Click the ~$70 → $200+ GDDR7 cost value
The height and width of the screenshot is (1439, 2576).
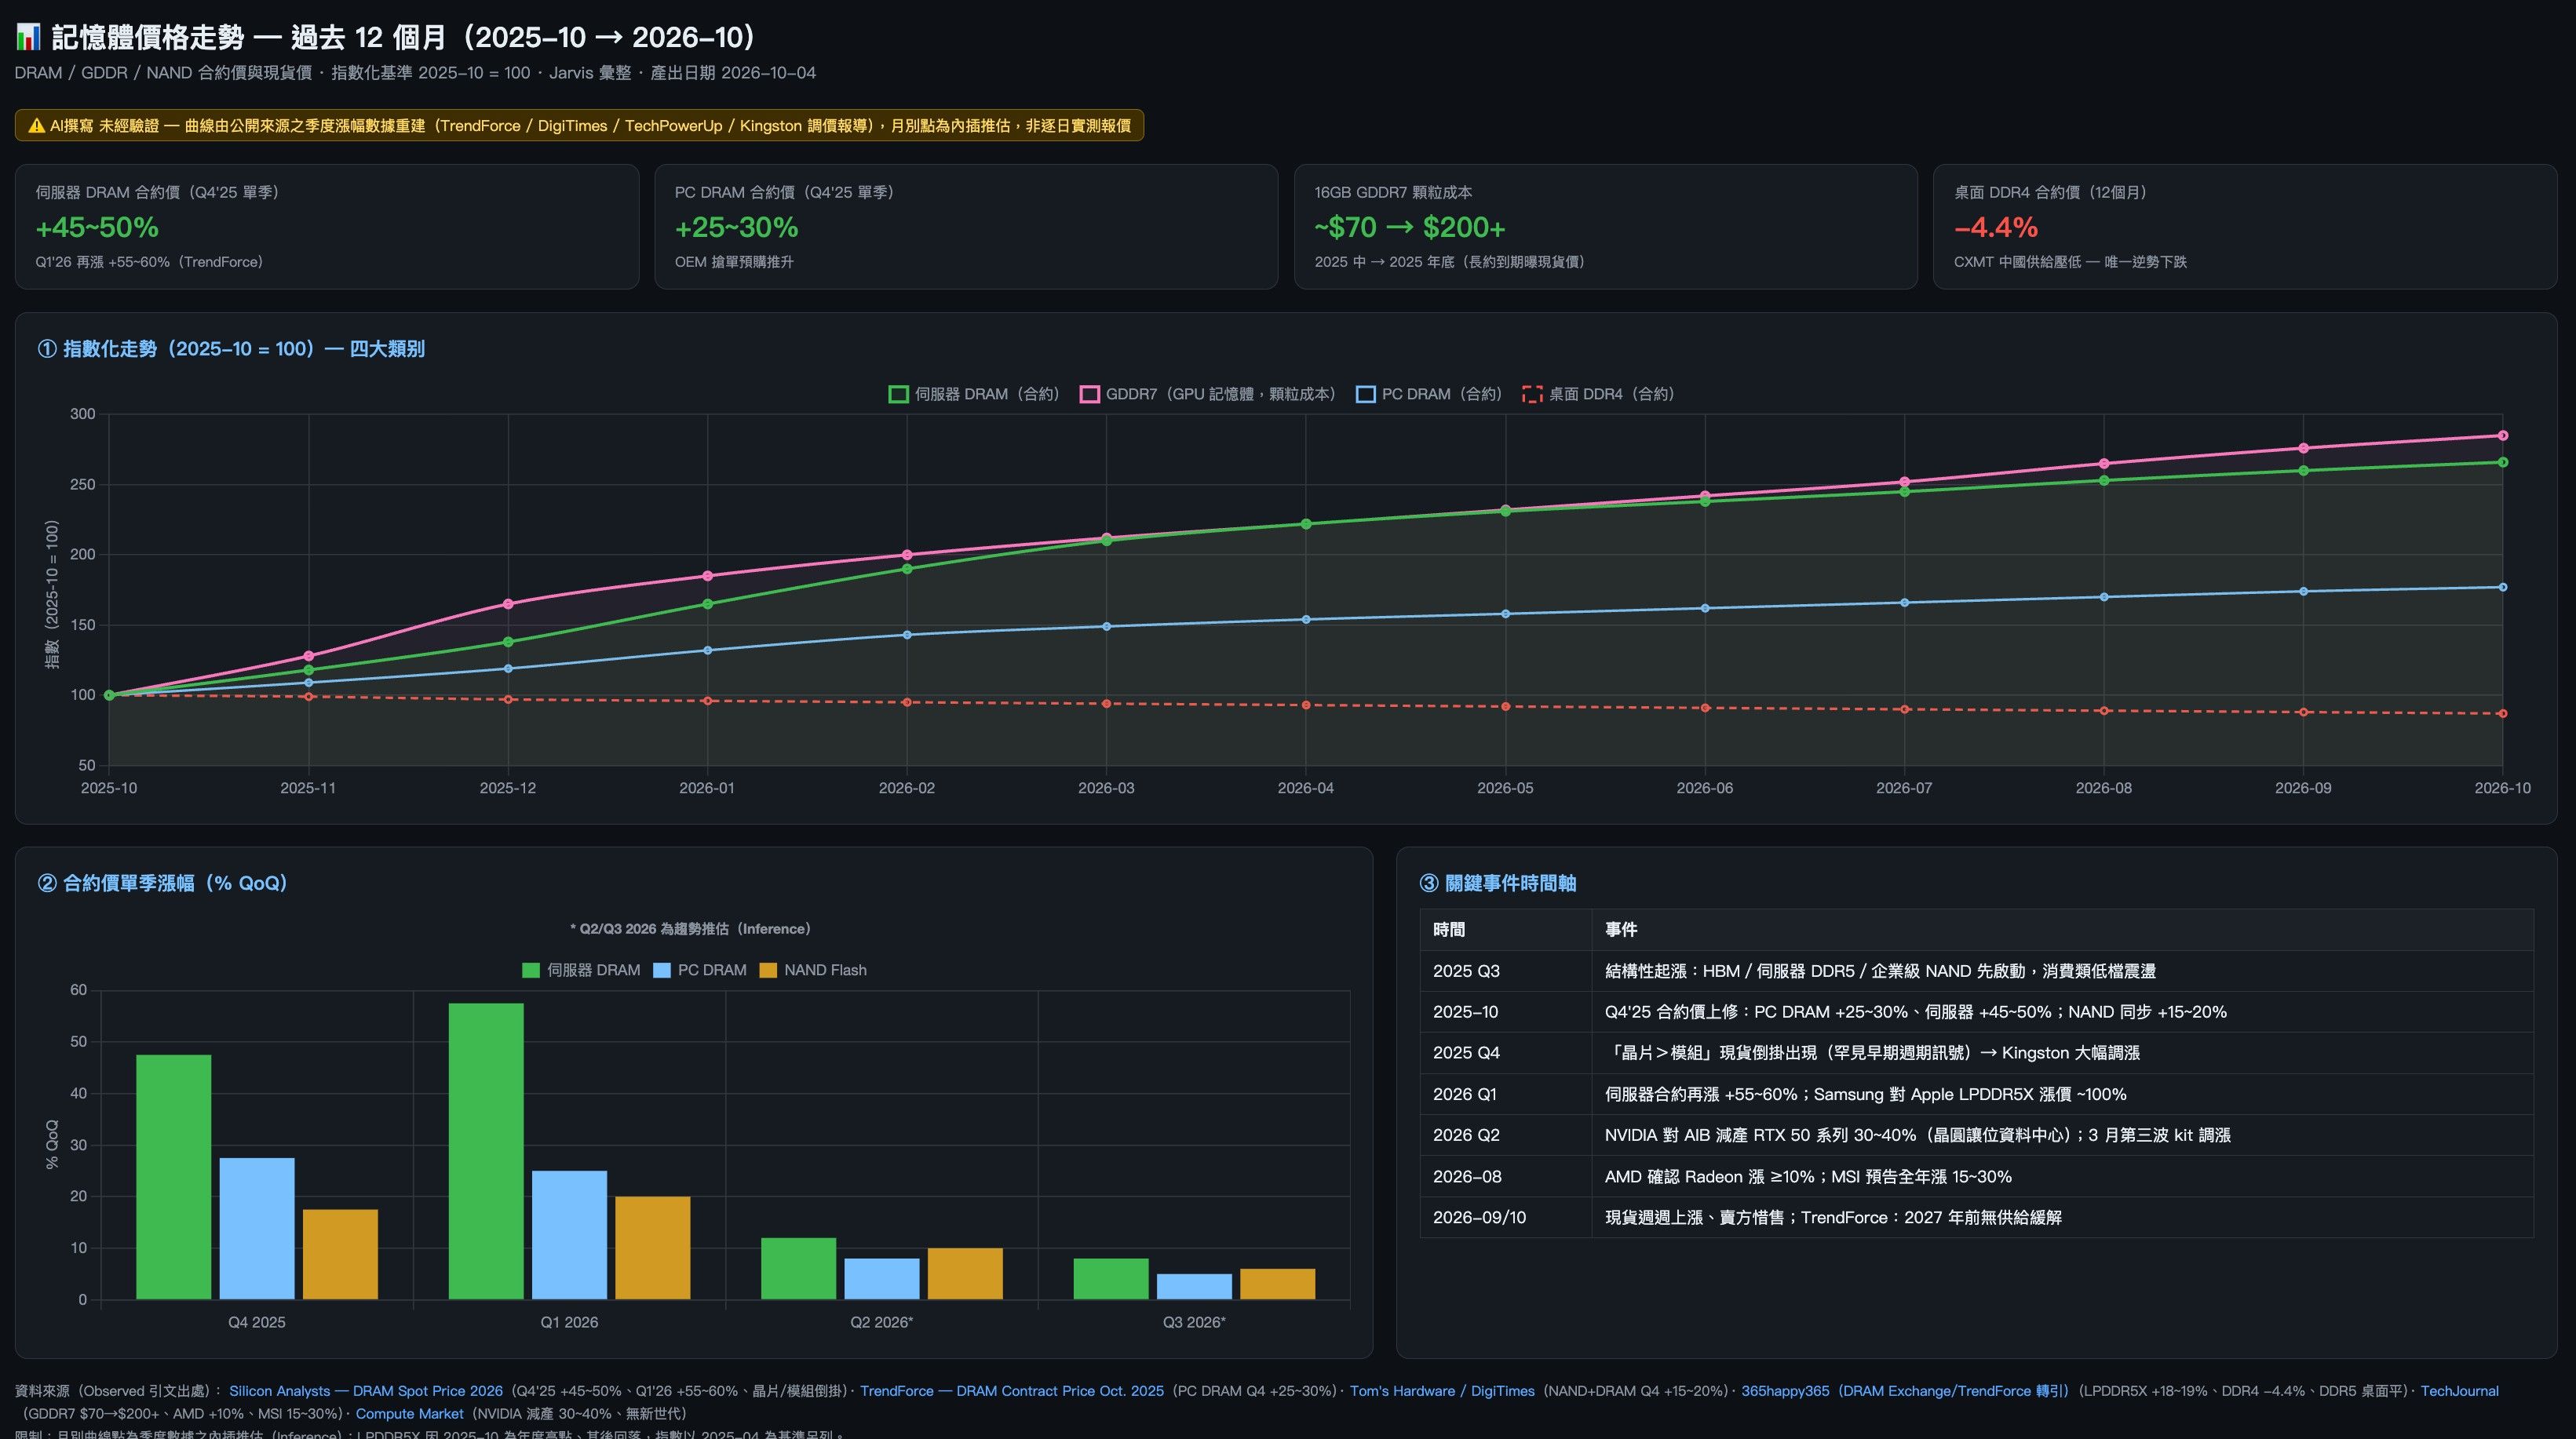tap(1410, 228)
